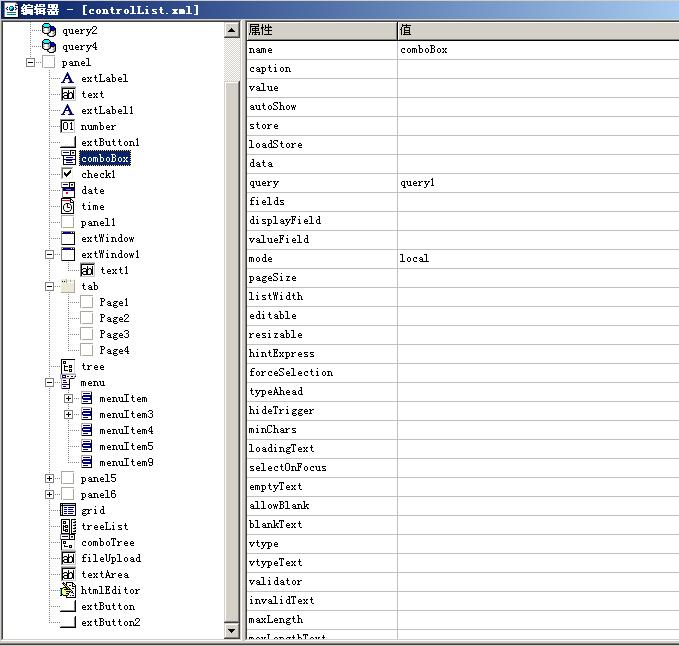Expand the panel5 node
Viewport: 679px width, 646px height.
tap(49, 478)
